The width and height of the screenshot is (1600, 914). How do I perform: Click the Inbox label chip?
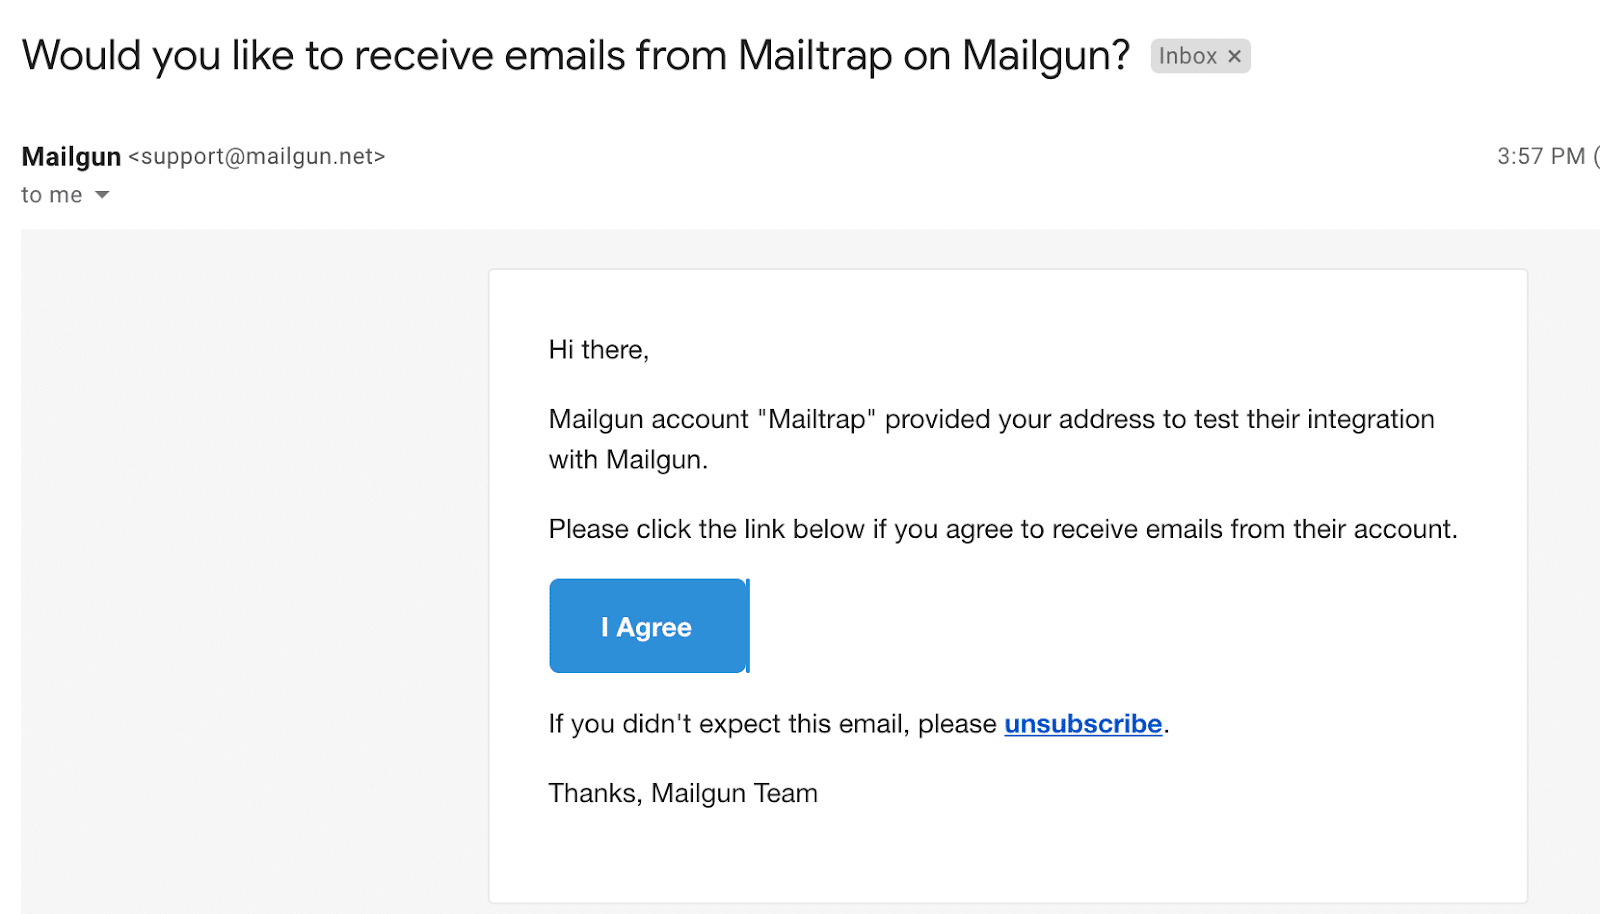click(1187, 57)
